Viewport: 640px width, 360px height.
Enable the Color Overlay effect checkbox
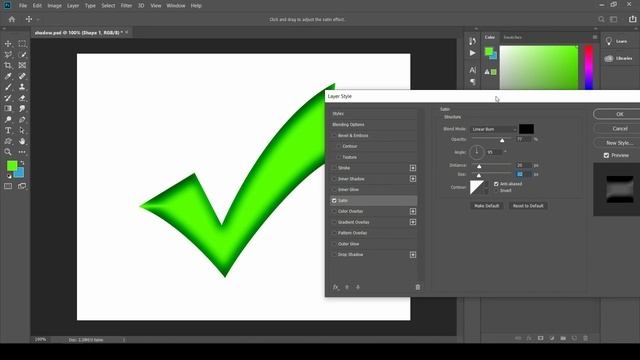coord(334,211)
